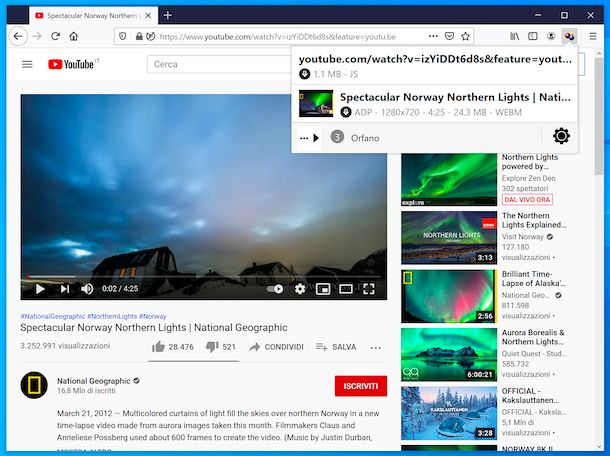
Task: Select the youtube.com/watch DownloadHelper entry
Action: 435,65
